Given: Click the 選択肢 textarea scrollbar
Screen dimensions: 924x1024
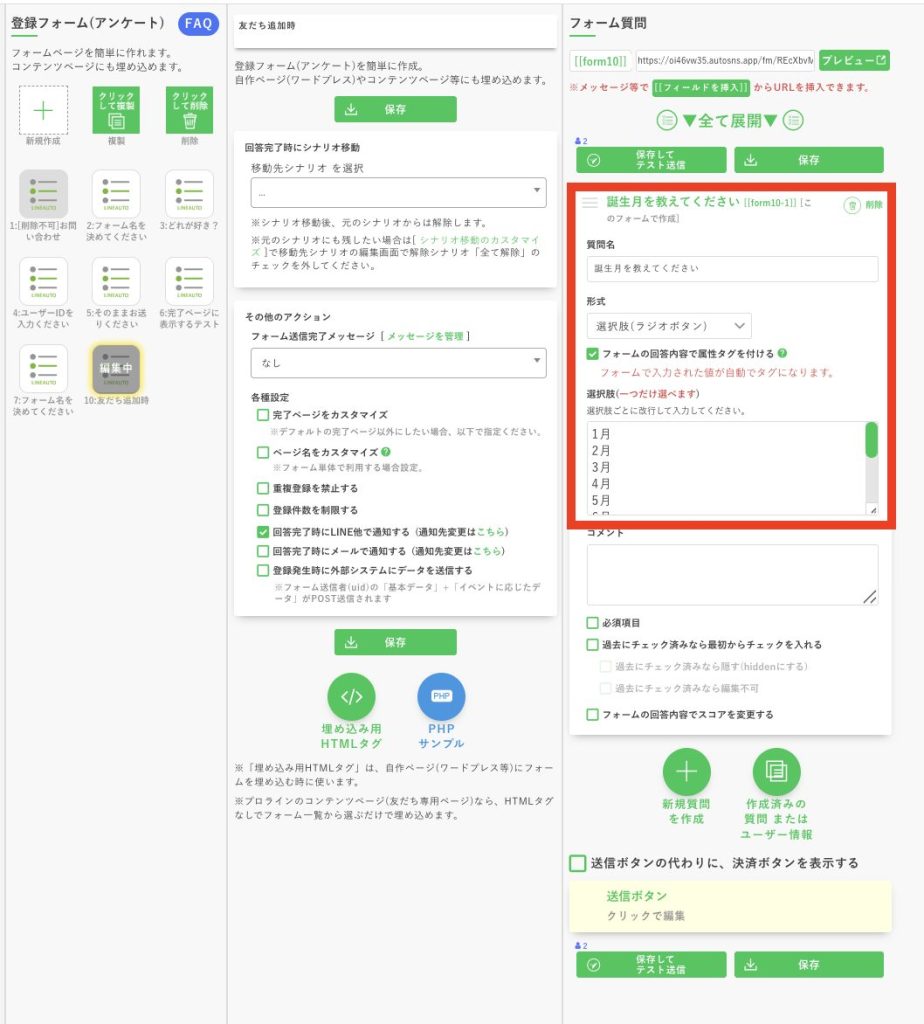Looking at the screenshot, I should pos(871,441).
